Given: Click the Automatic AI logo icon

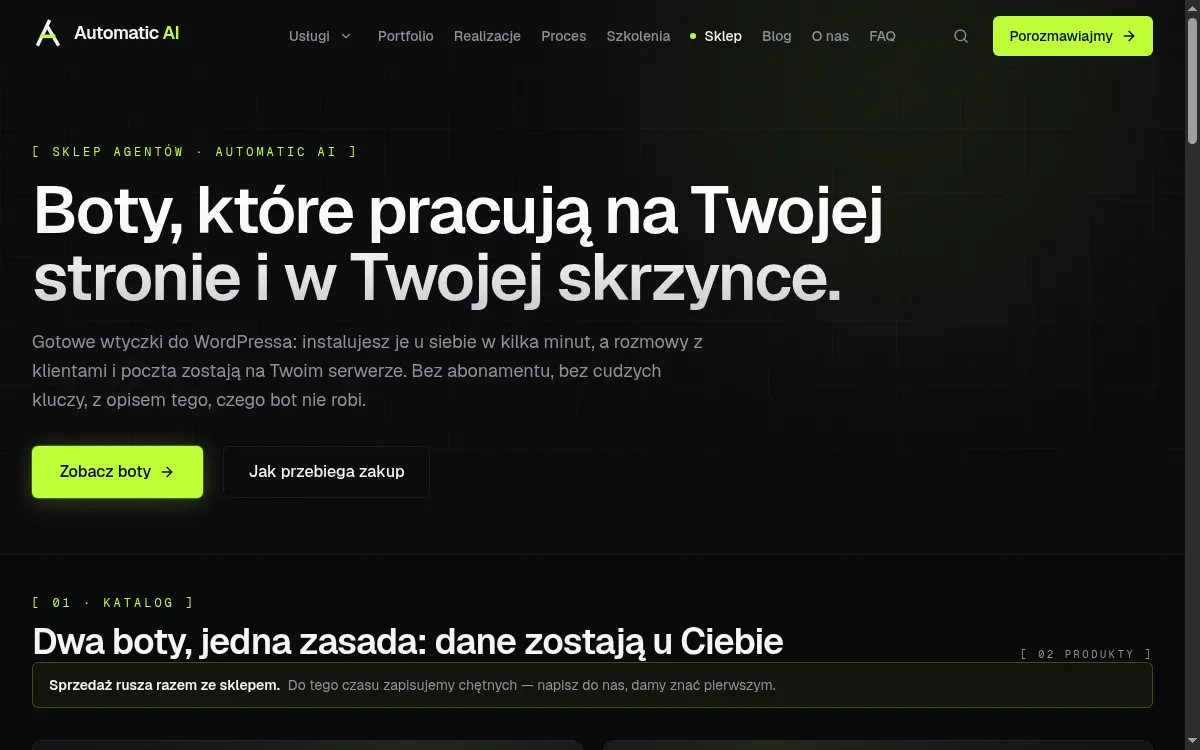Looking at the screenshot, I should point(47,33).
